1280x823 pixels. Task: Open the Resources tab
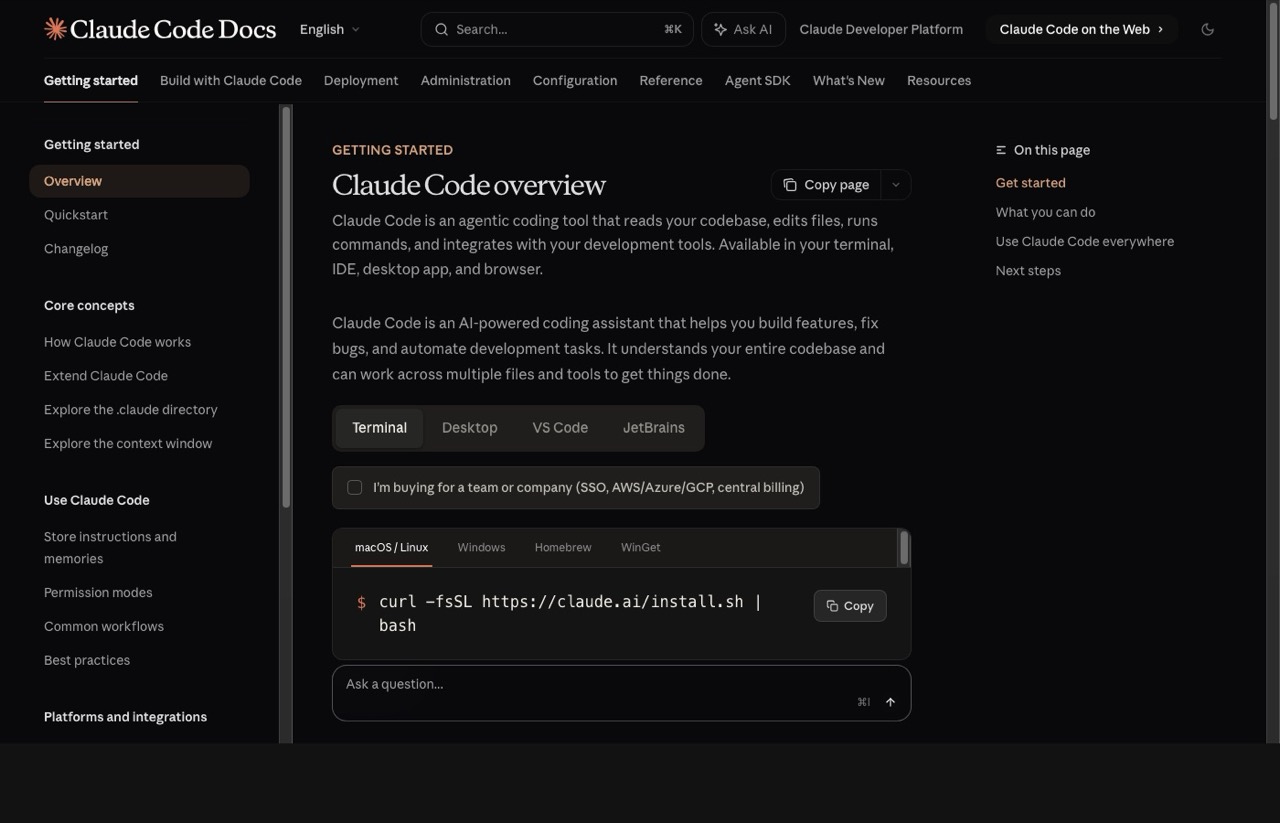pos(939,80)
